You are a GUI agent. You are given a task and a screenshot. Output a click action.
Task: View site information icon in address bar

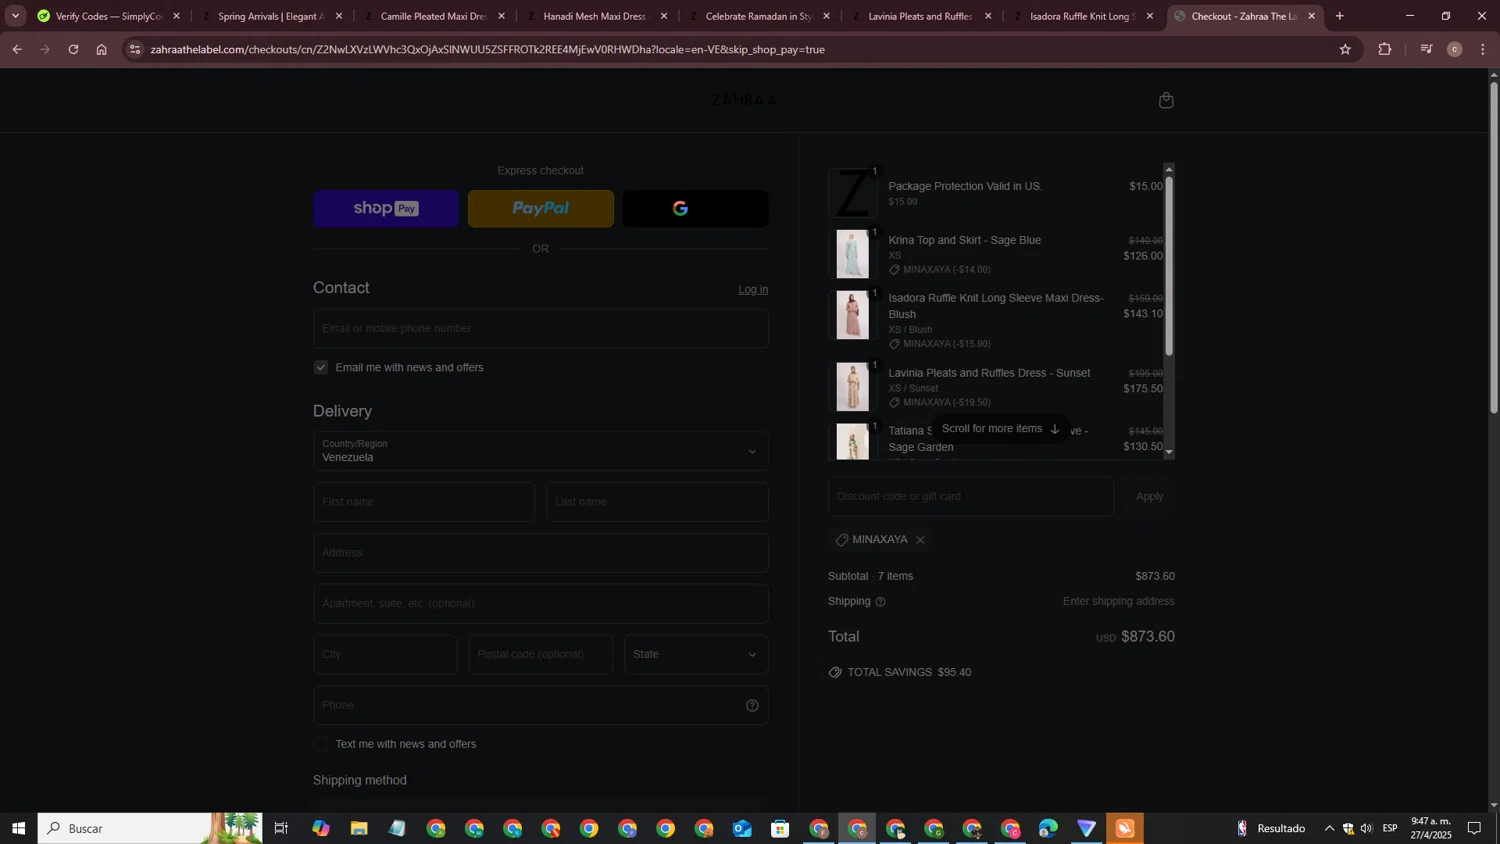pyautogui.click(x=136, y=49)
